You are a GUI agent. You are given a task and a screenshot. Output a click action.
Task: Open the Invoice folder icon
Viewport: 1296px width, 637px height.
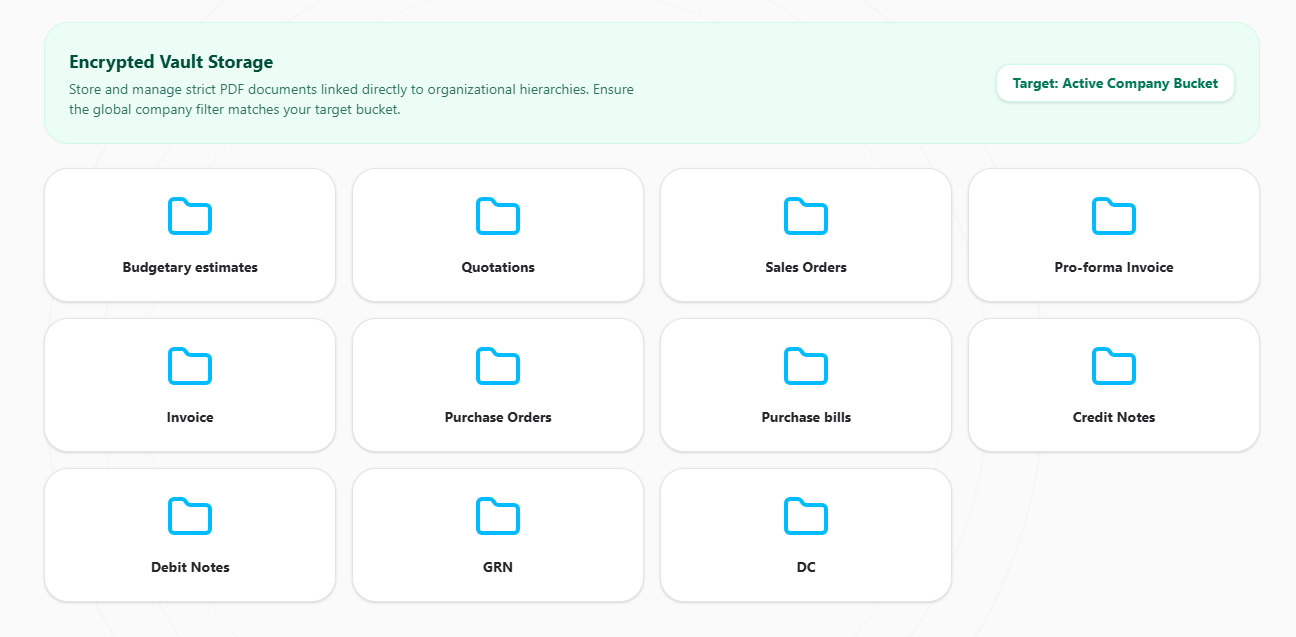190,367
